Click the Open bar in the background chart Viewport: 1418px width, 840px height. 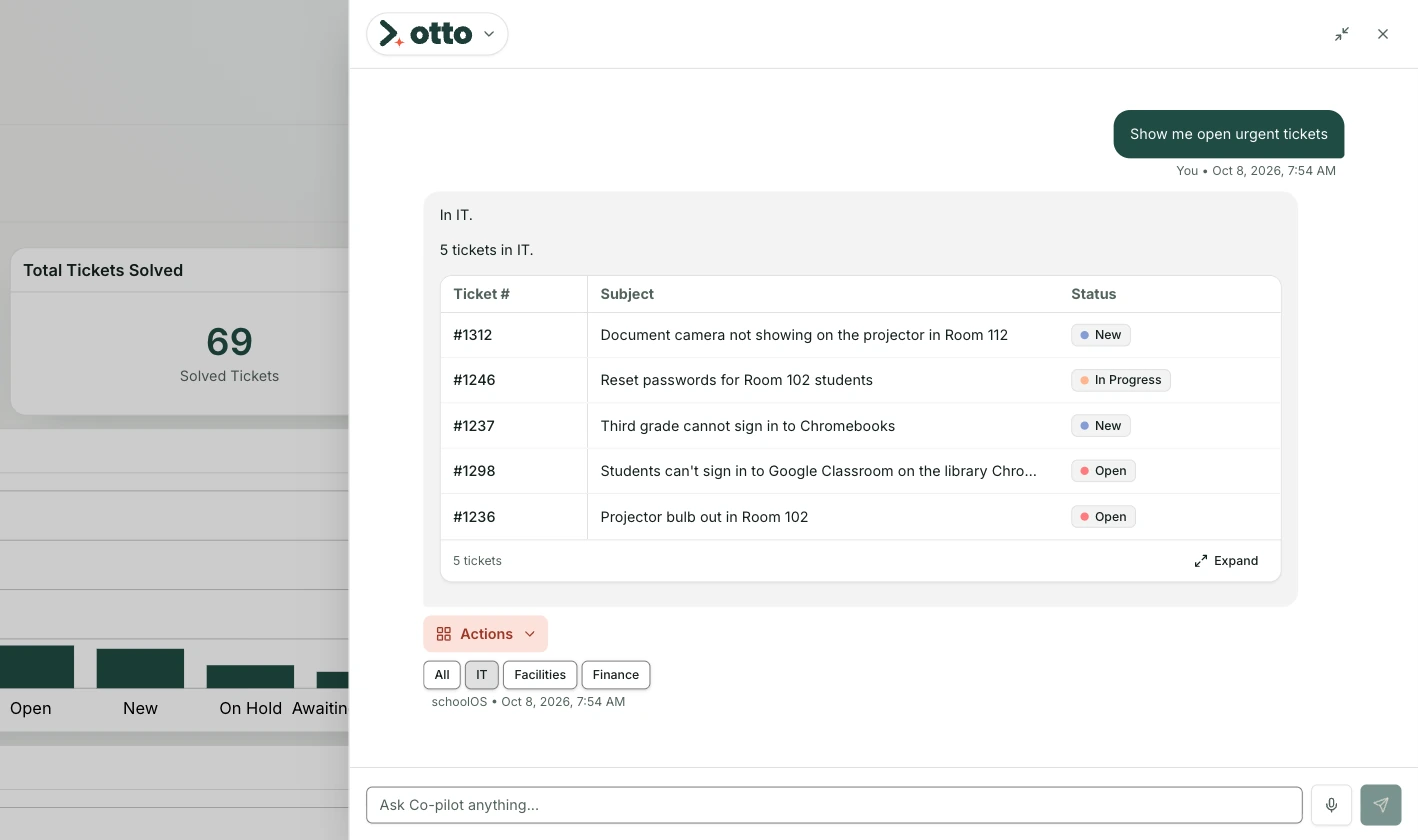point(37,667)
